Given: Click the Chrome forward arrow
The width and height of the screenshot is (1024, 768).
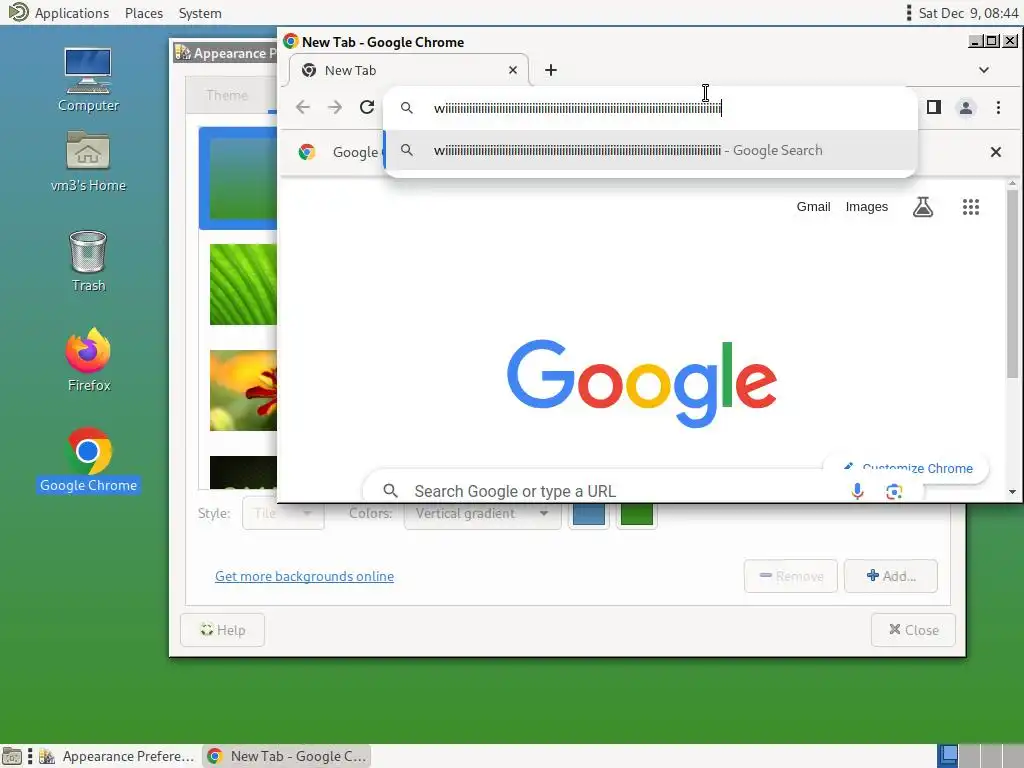Looking at the screenshot, I should 334,107.
